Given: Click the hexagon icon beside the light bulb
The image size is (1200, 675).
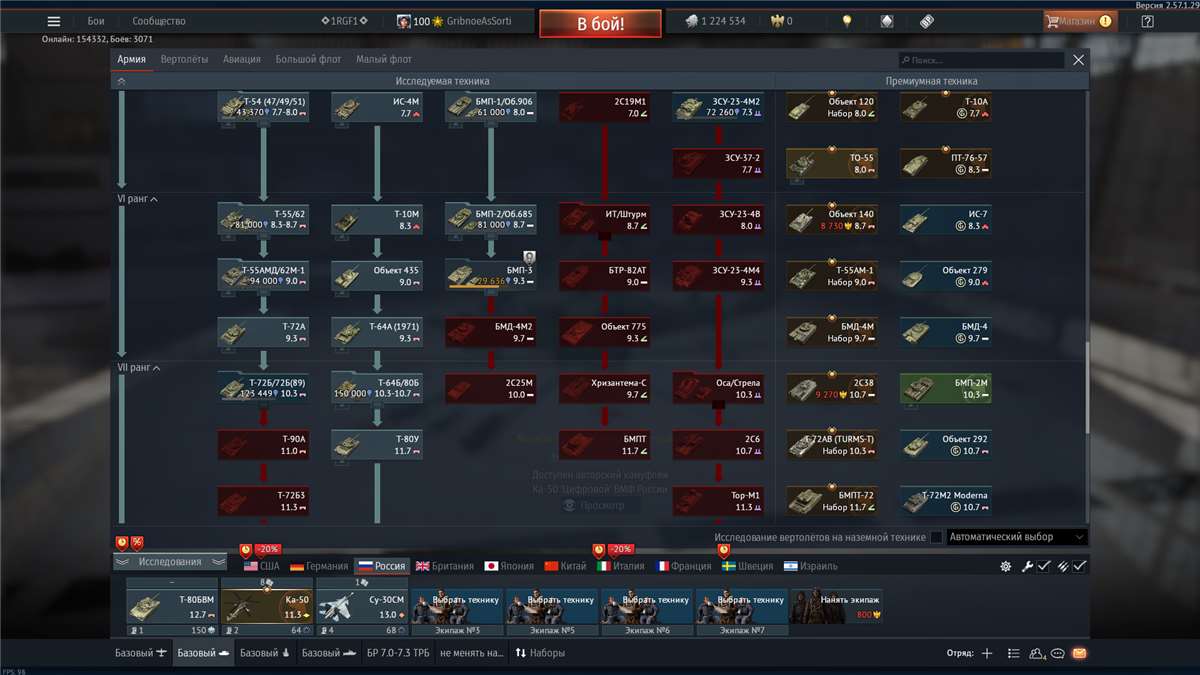Looking at the screenshot, I should tap(887, 21).
